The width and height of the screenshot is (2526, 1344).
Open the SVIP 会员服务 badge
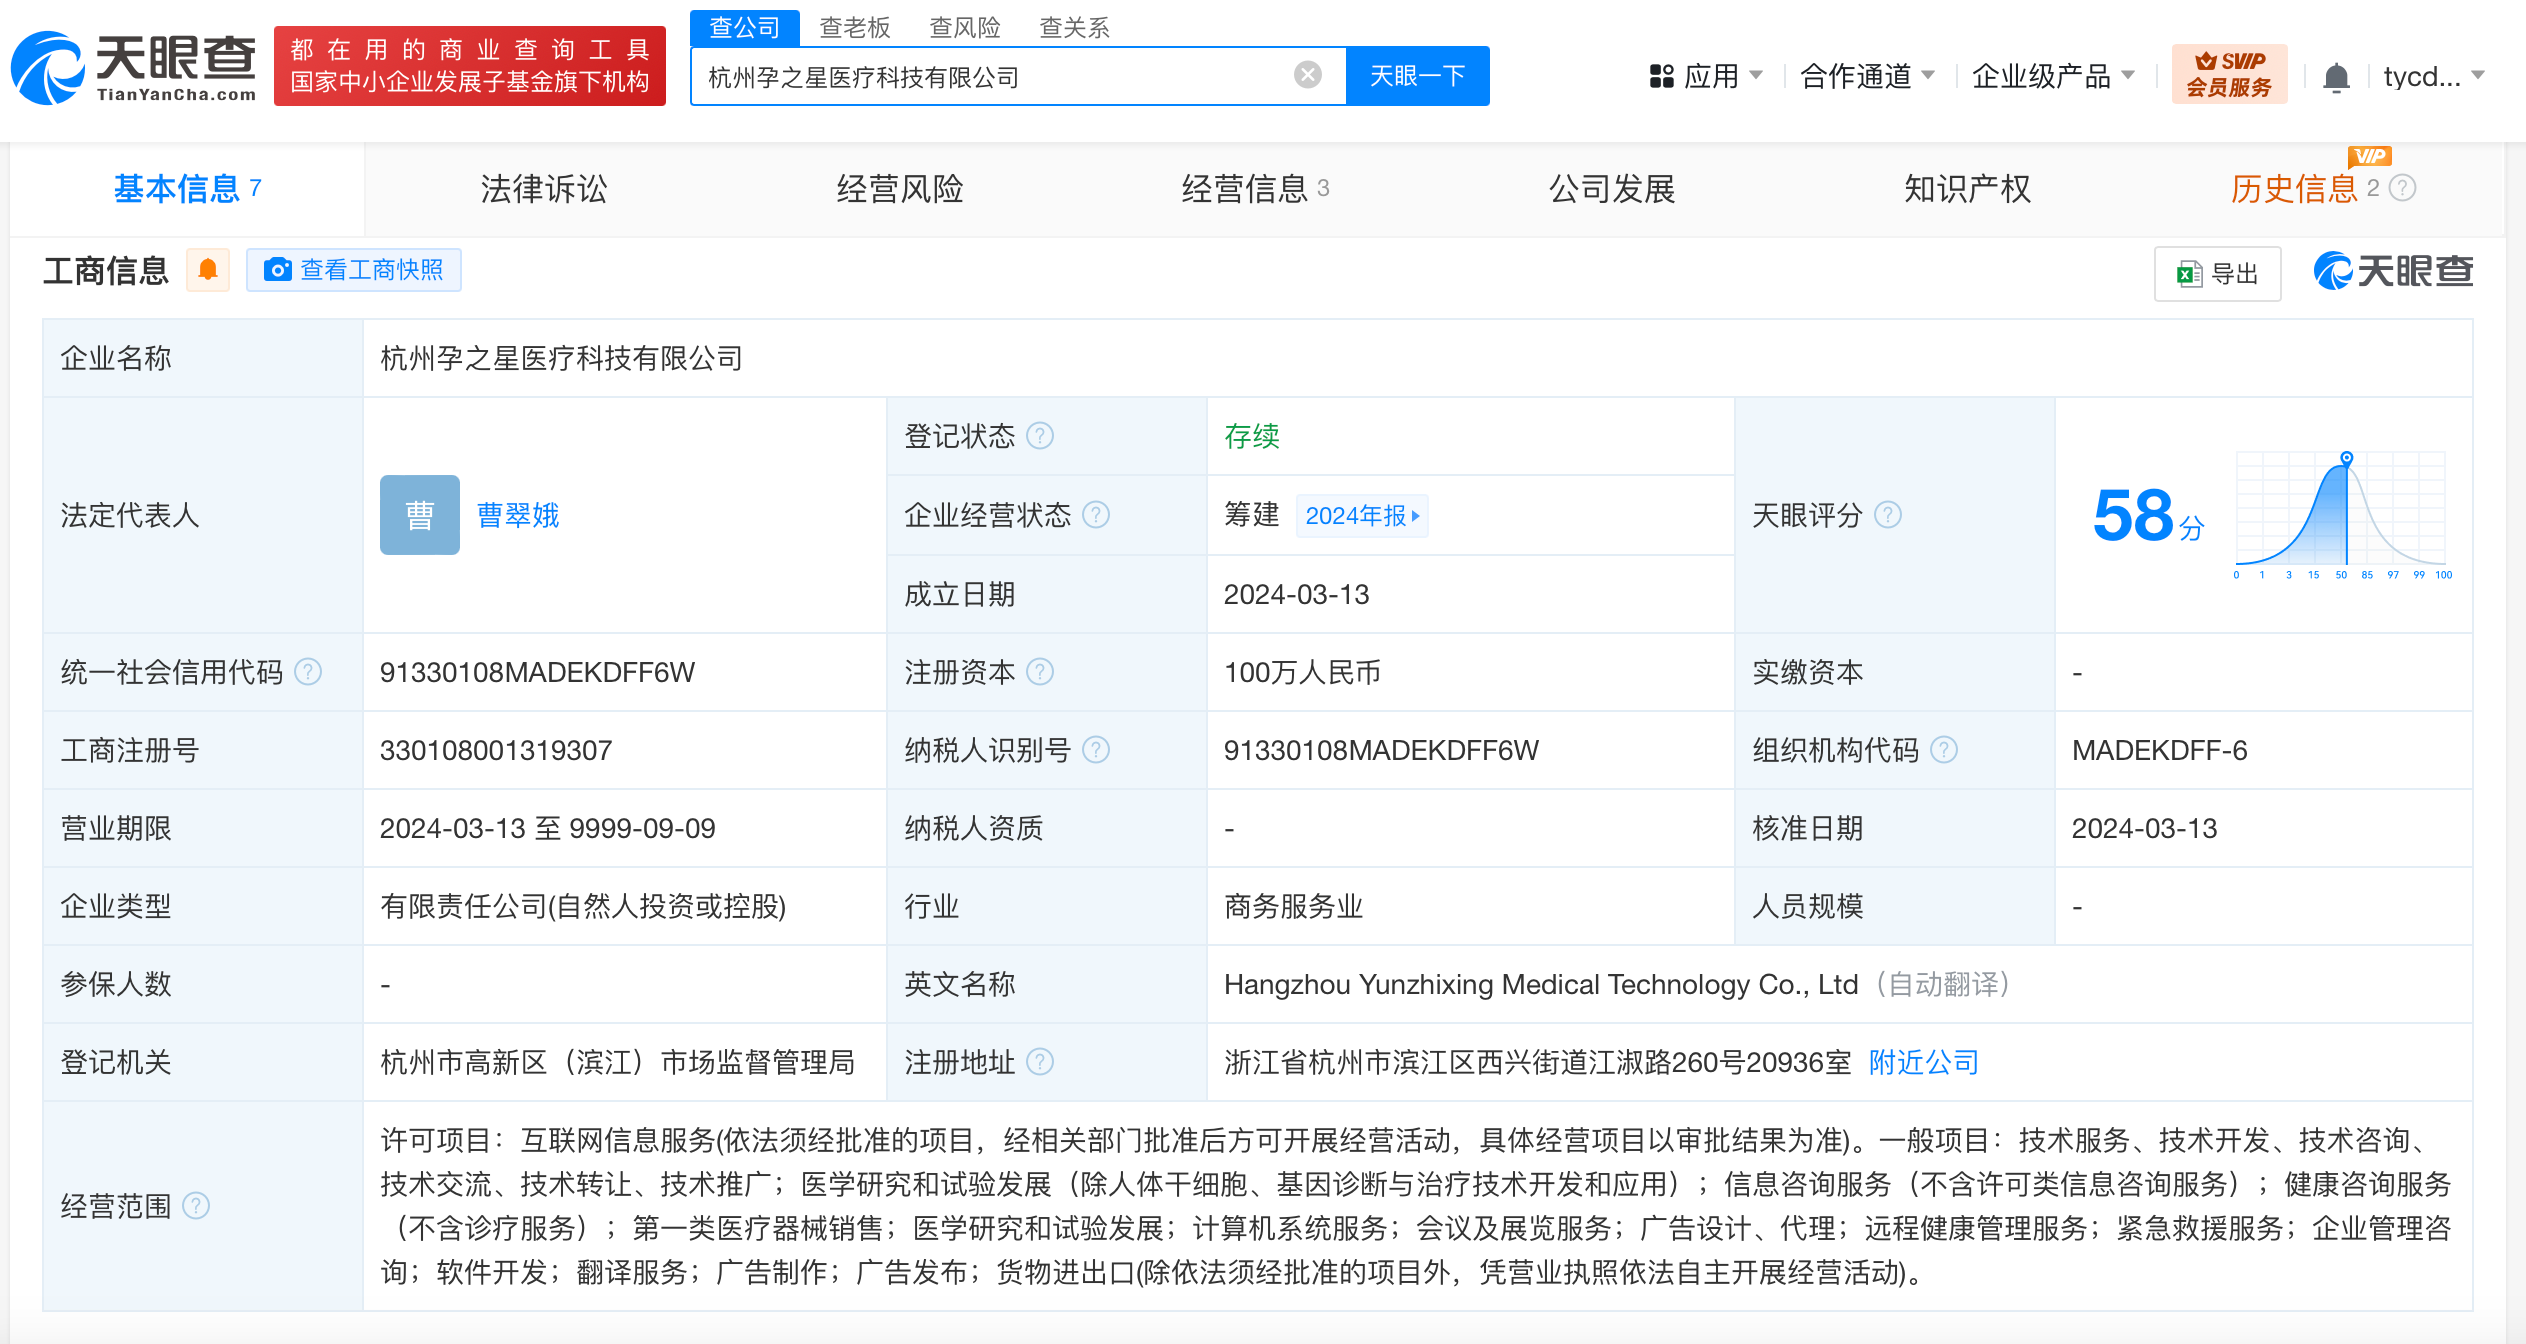pos(2229,74)
